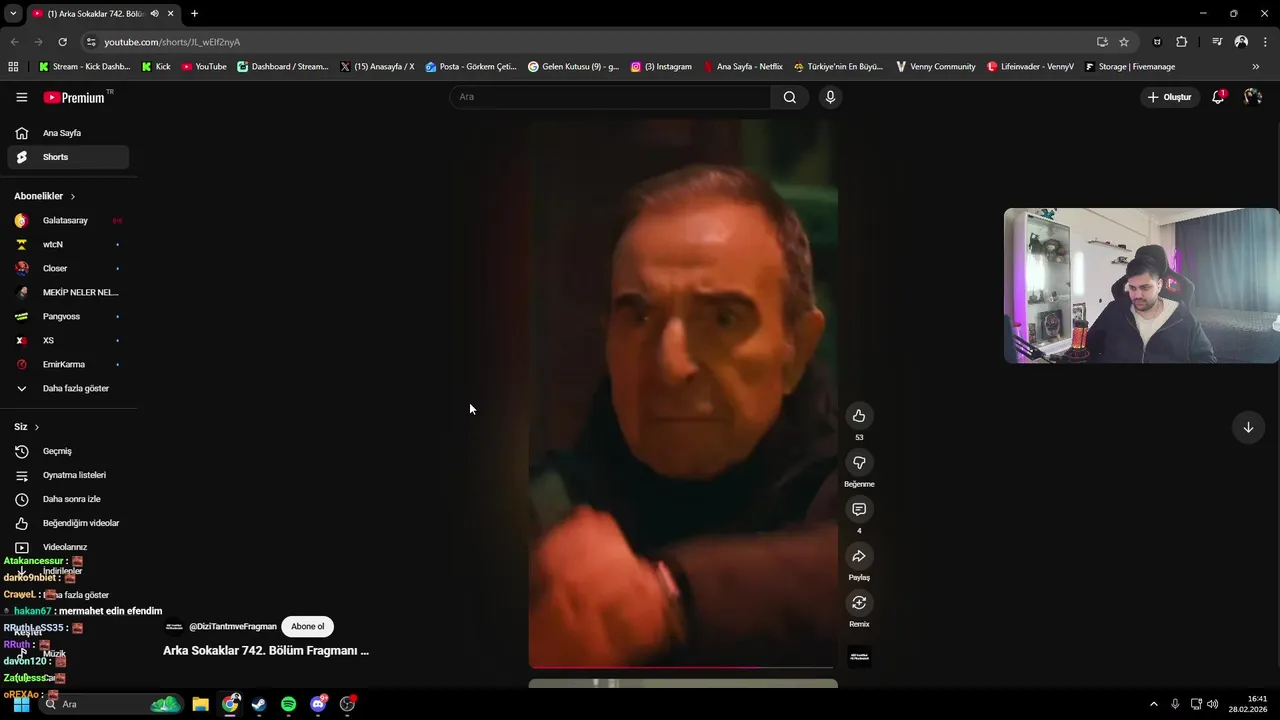Open Pangvoss channel subscription

(68, 316)
